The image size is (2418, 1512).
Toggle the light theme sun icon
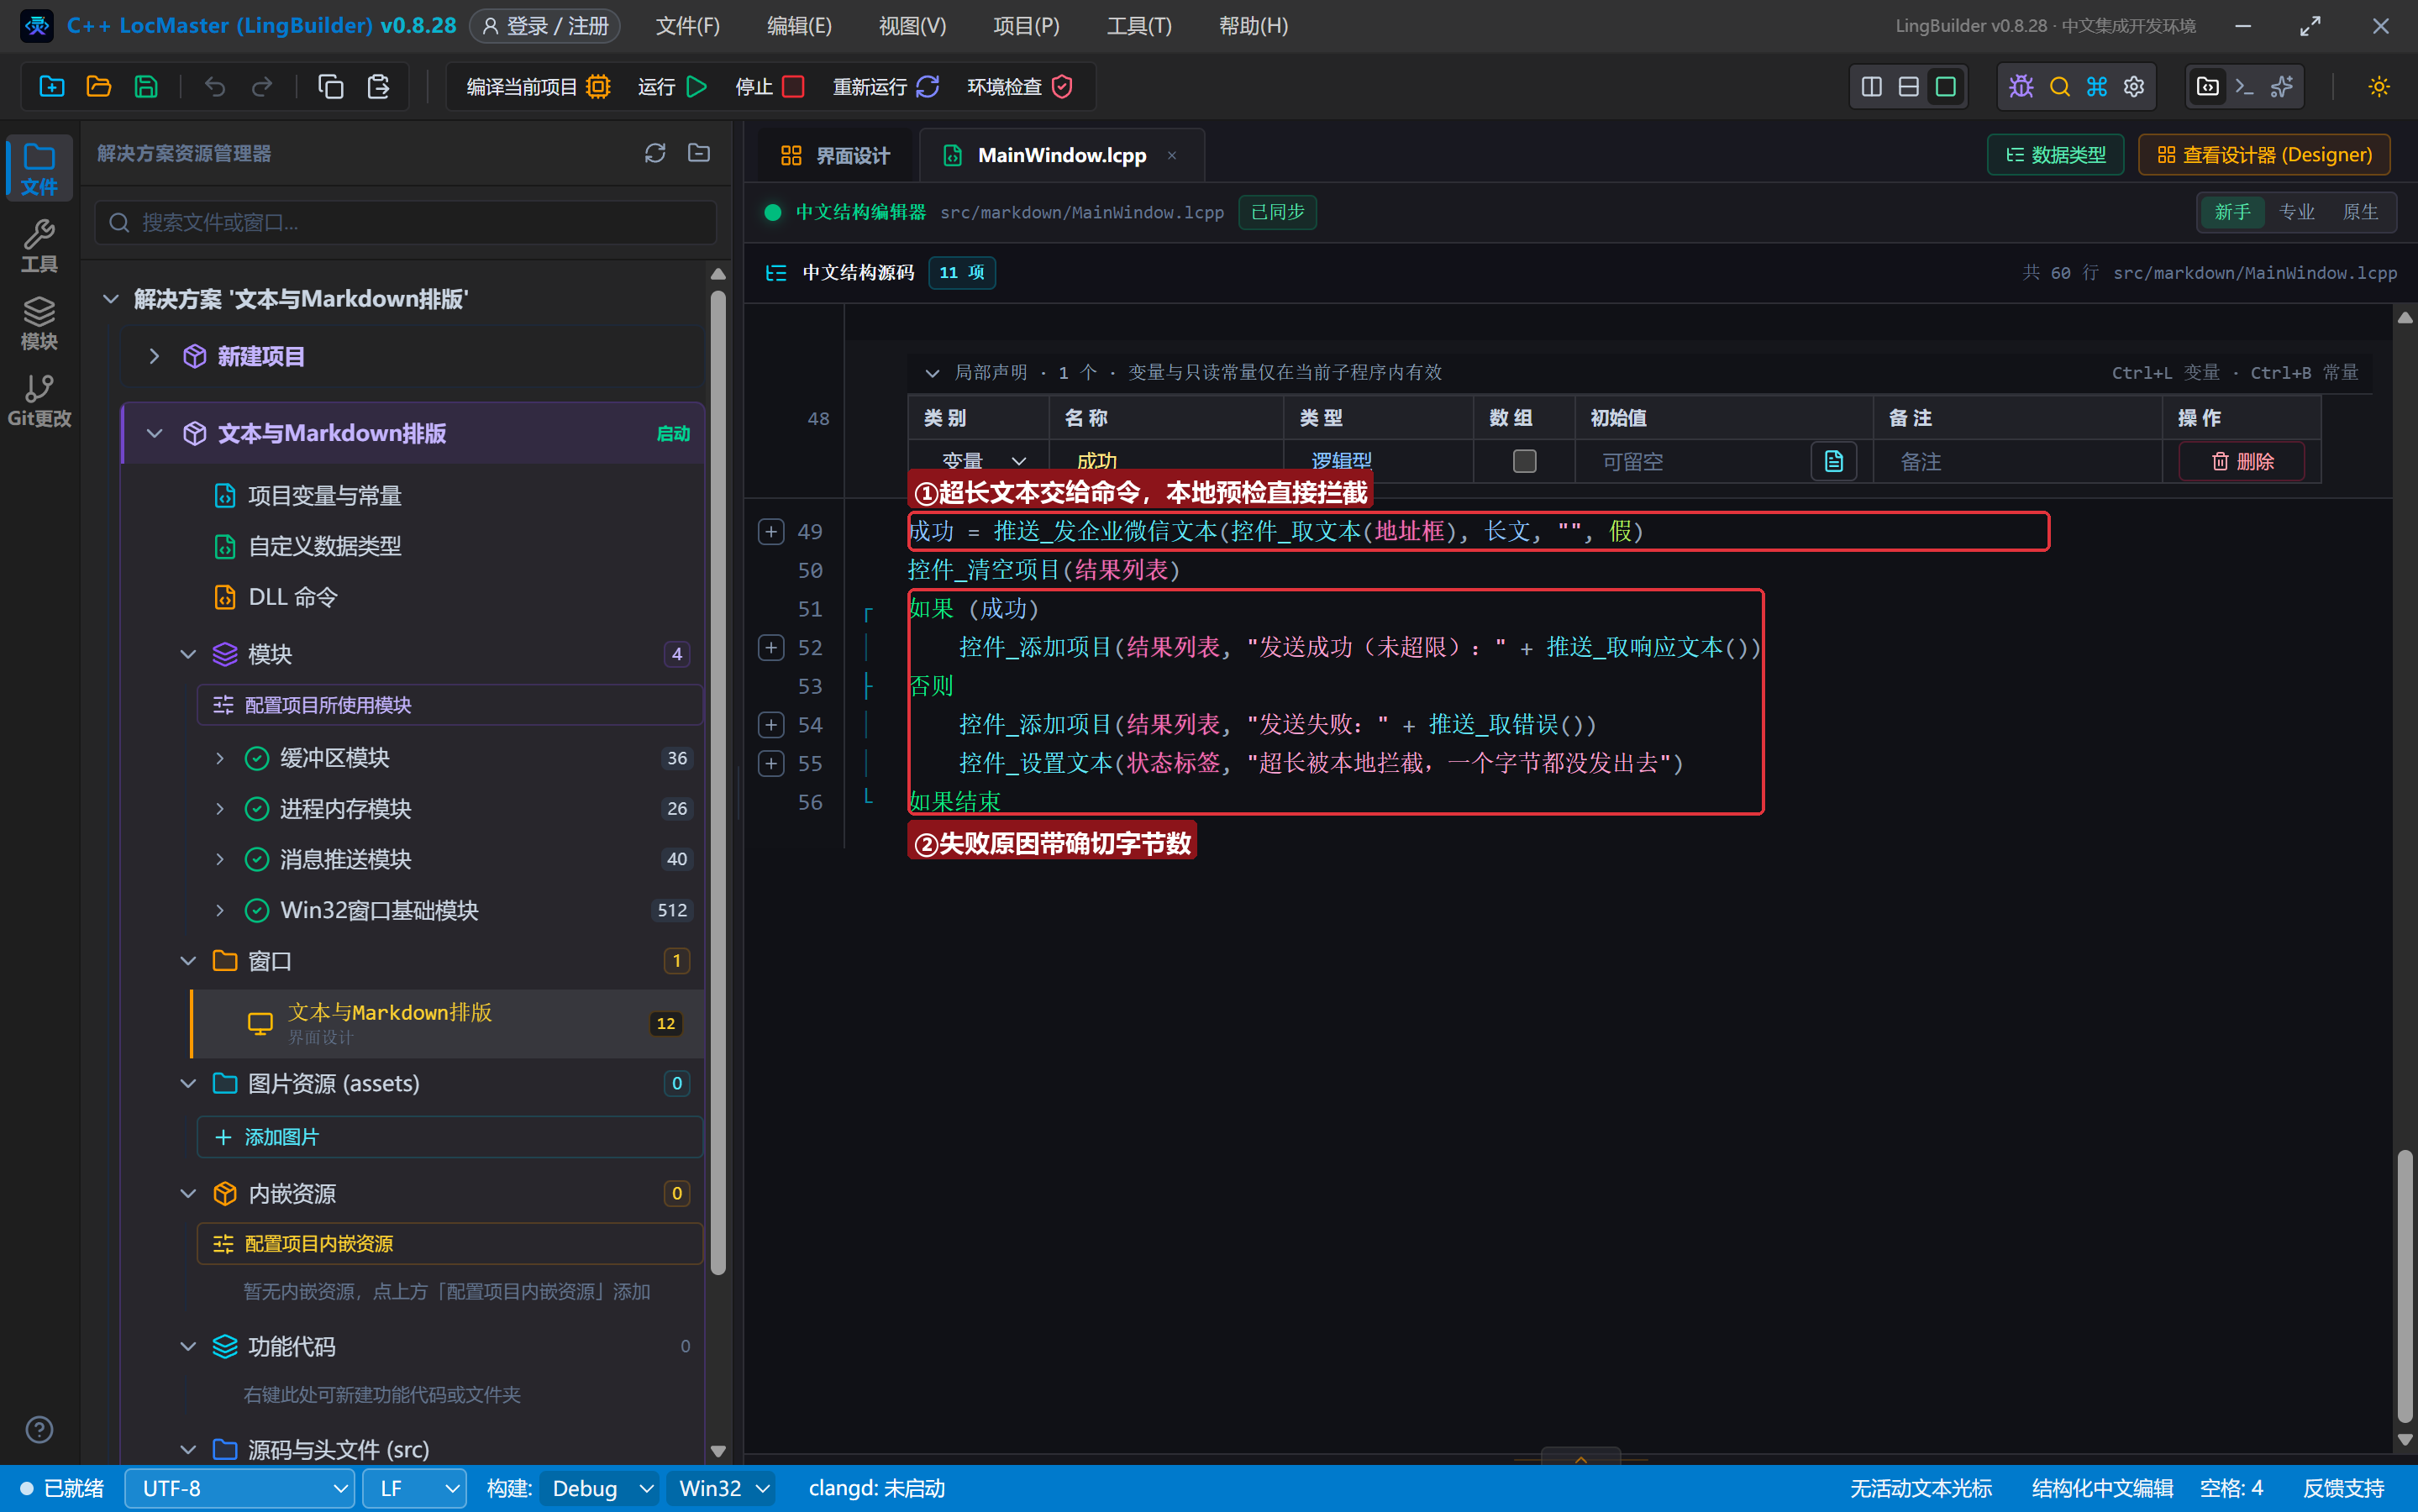tap(2379, 87)
